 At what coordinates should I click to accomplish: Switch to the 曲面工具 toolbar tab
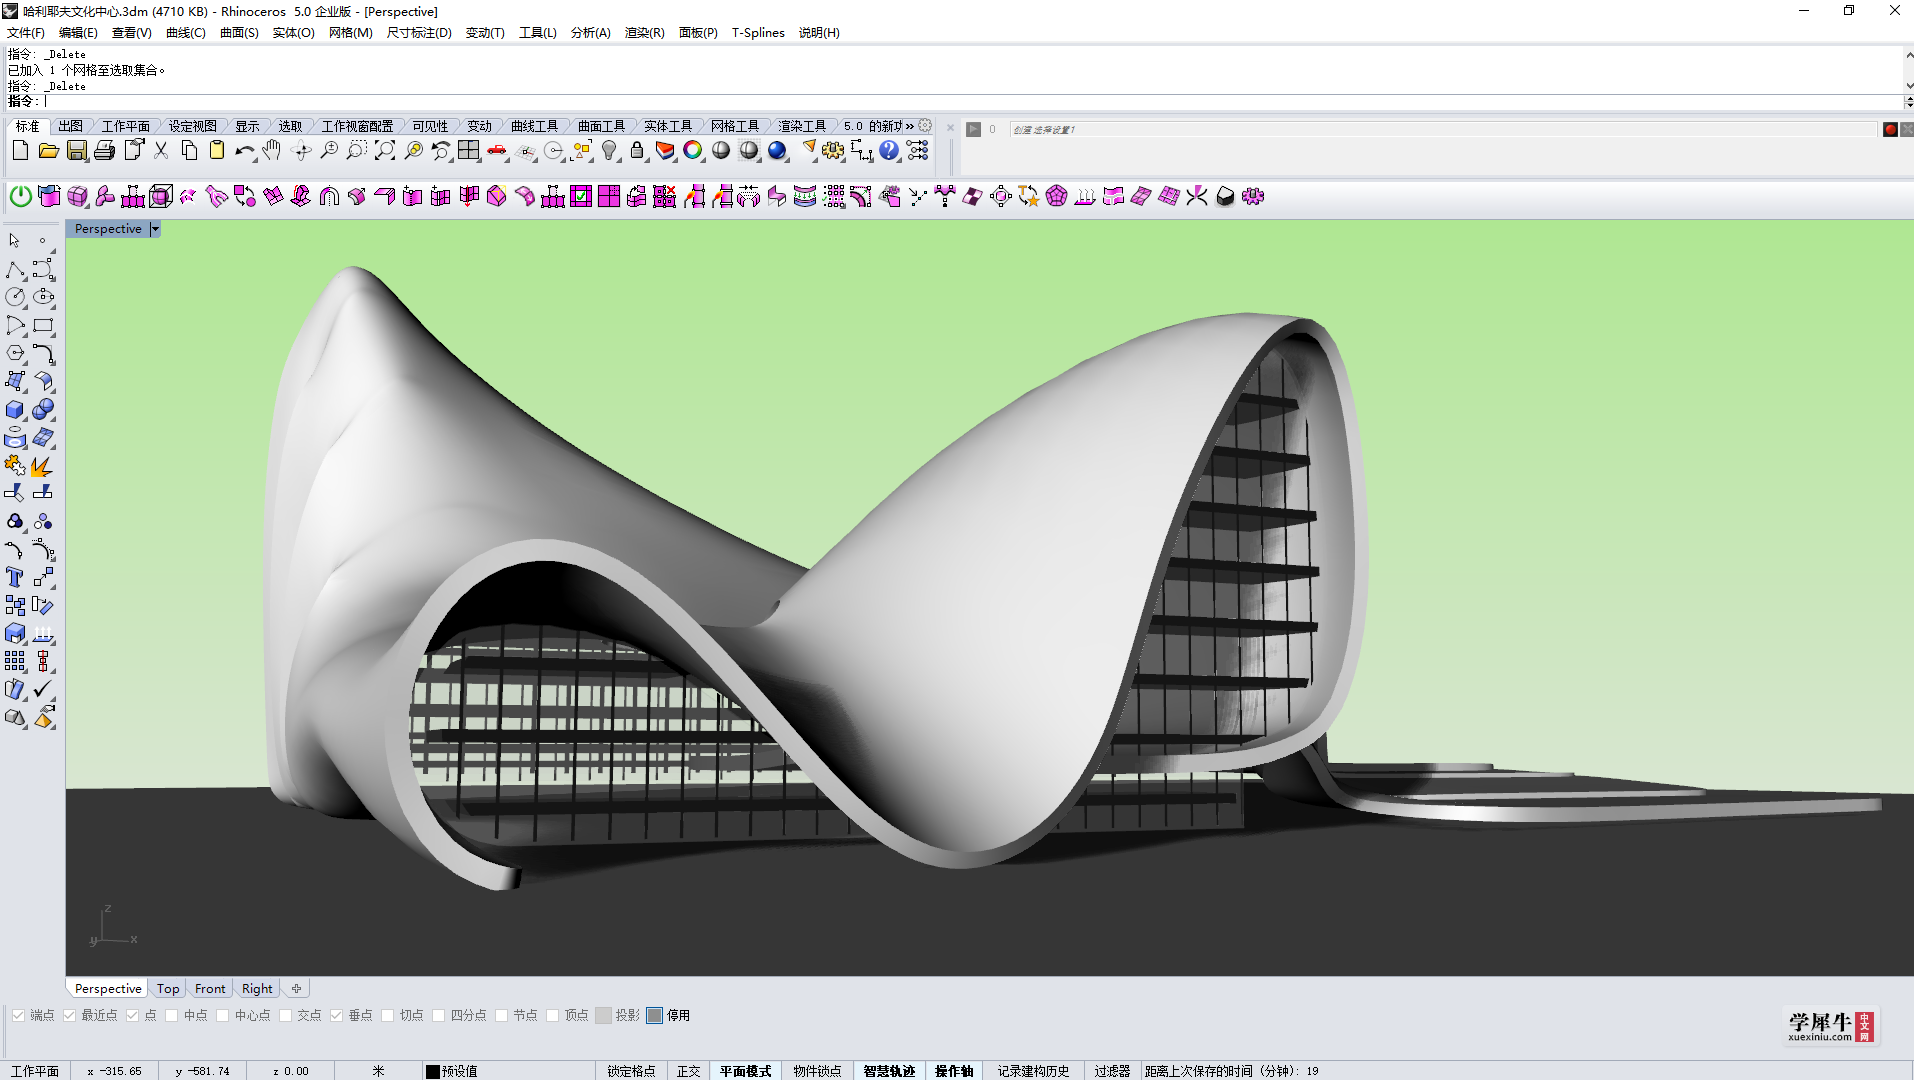point(601,126)
